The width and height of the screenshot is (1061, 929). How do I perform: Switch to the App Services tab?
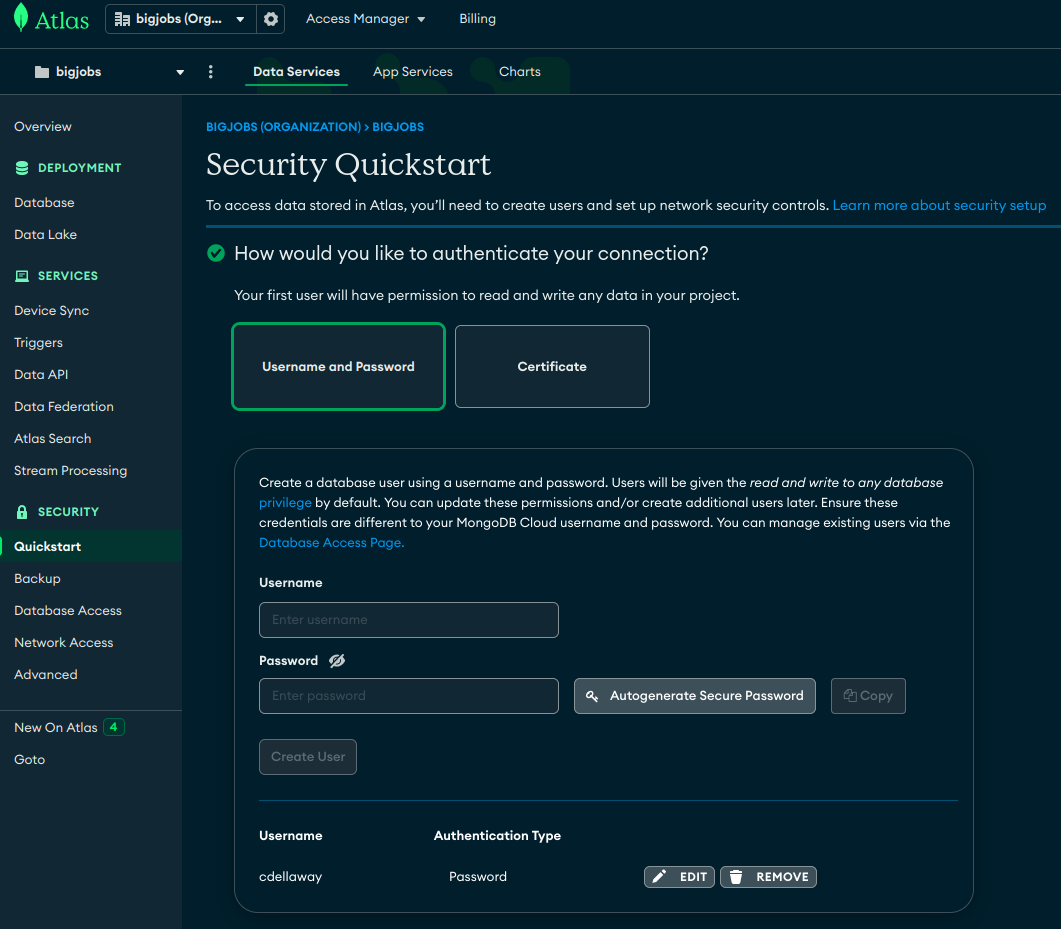click(x=412, y=72)
